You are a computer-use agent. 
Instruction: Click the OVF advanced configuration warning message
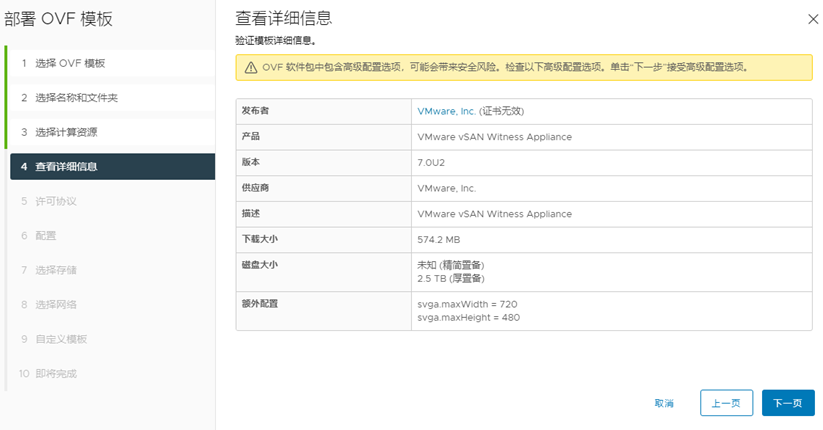pyautogui.click(x=505, y=67)
